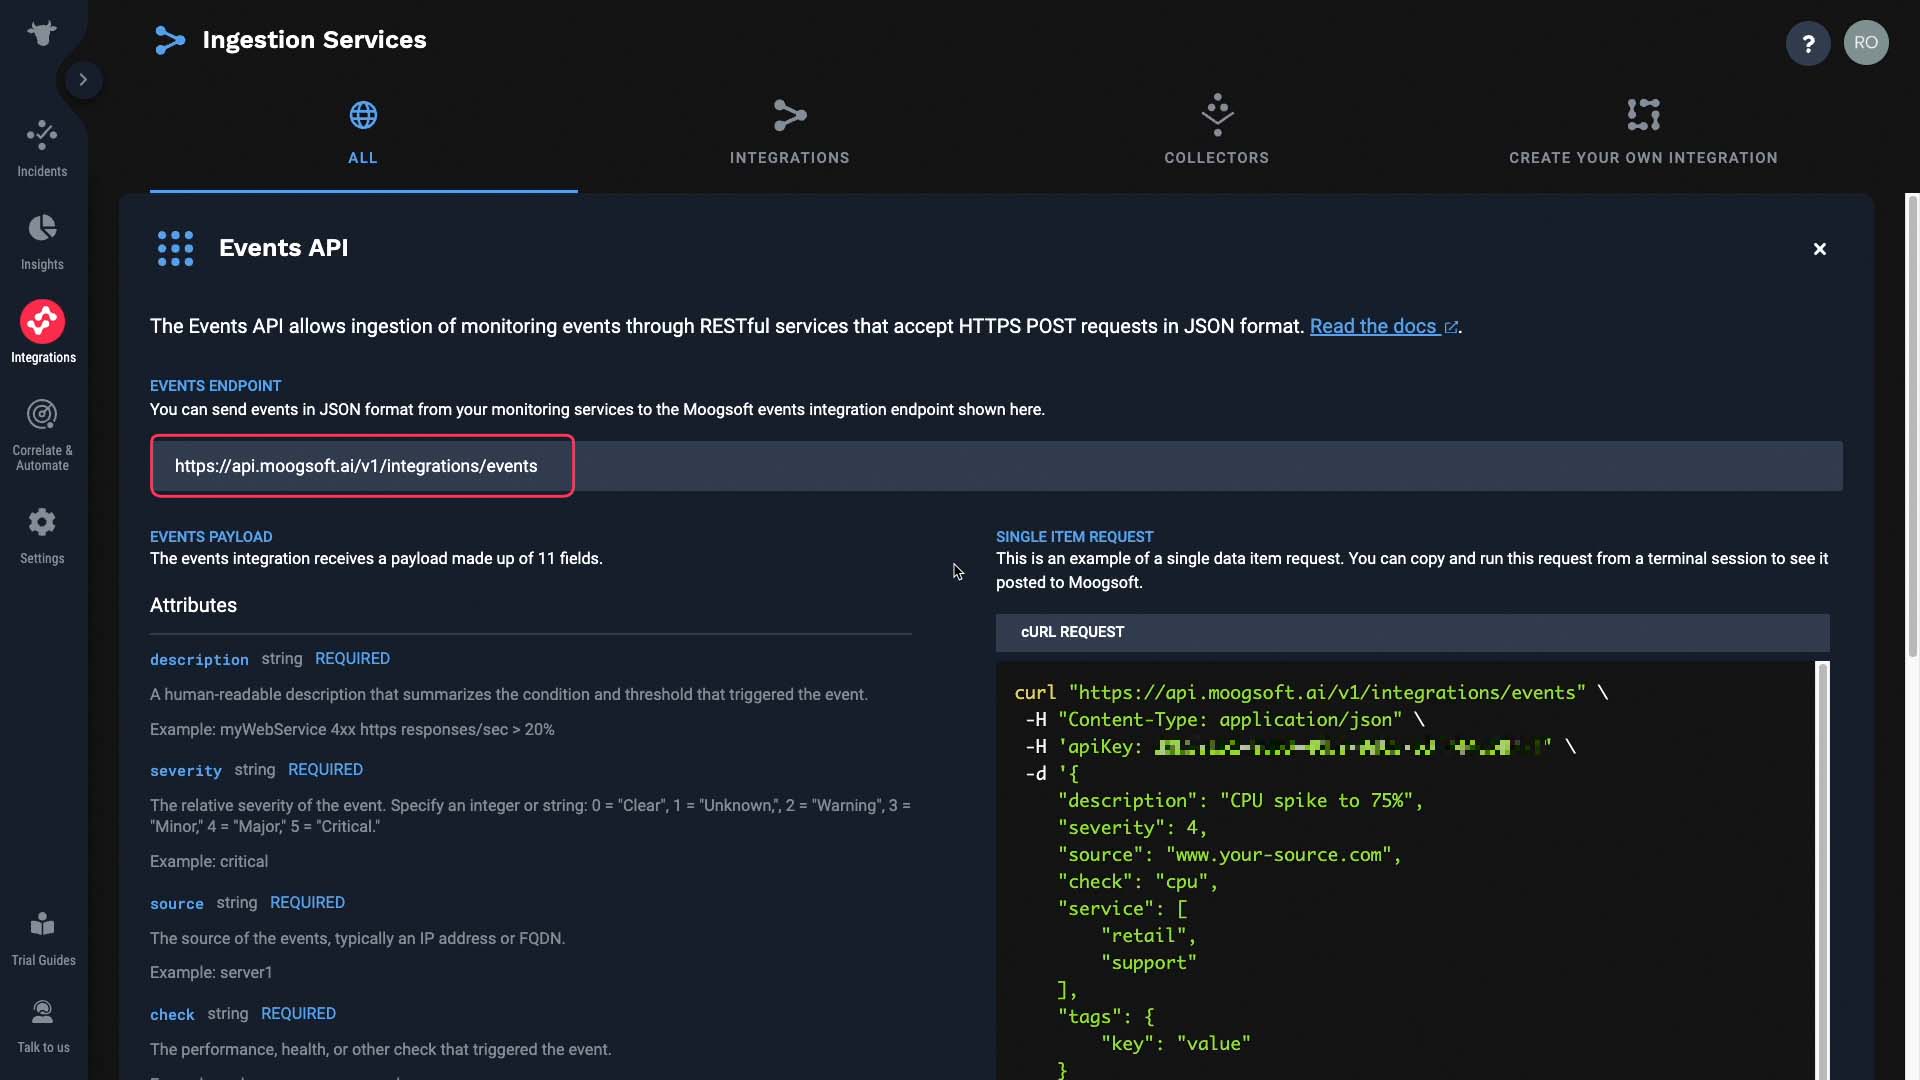Click the Moogsoft cow logo
Viewport: 1920px width, 1080px height.
42,33
